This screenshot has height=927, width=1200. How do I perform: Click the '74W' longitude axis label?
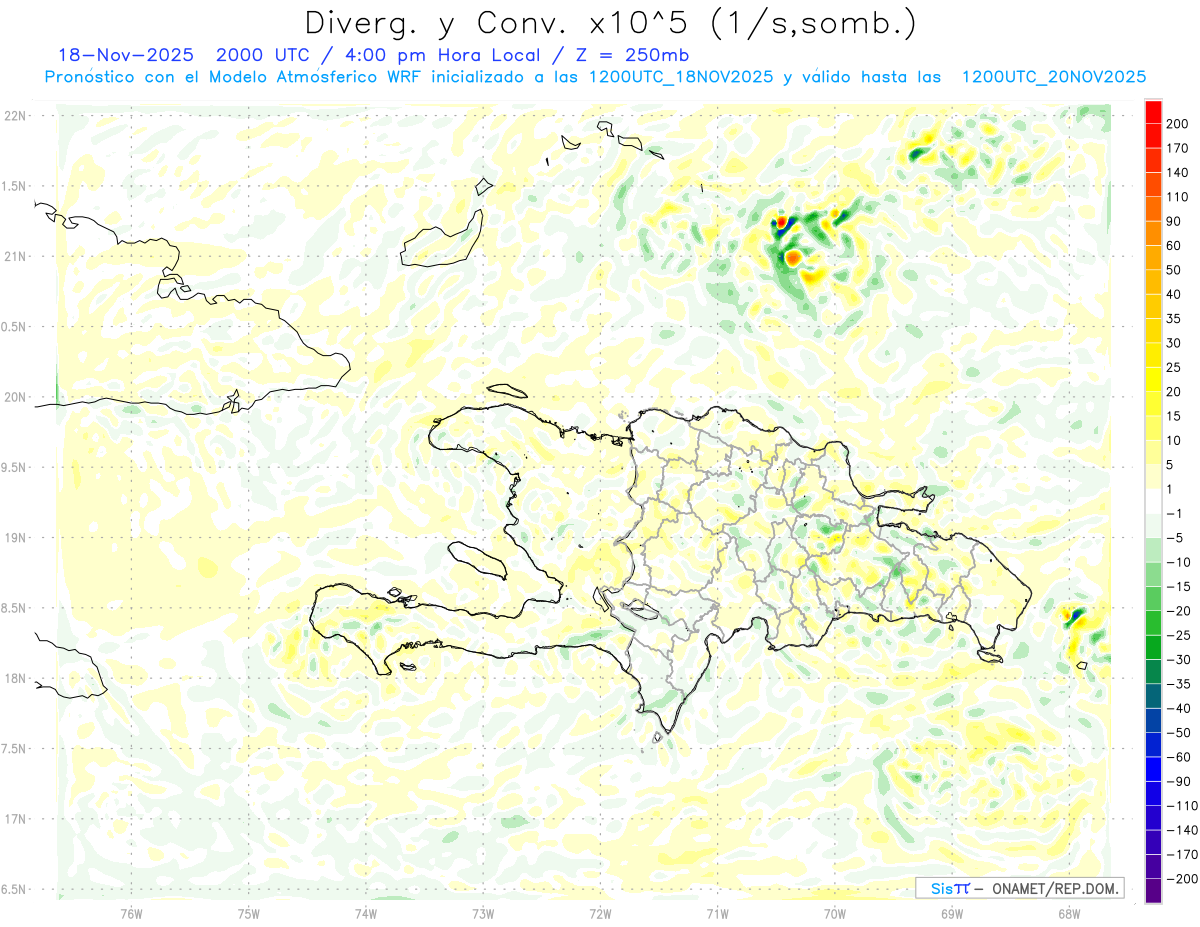[x=366, y=914]
